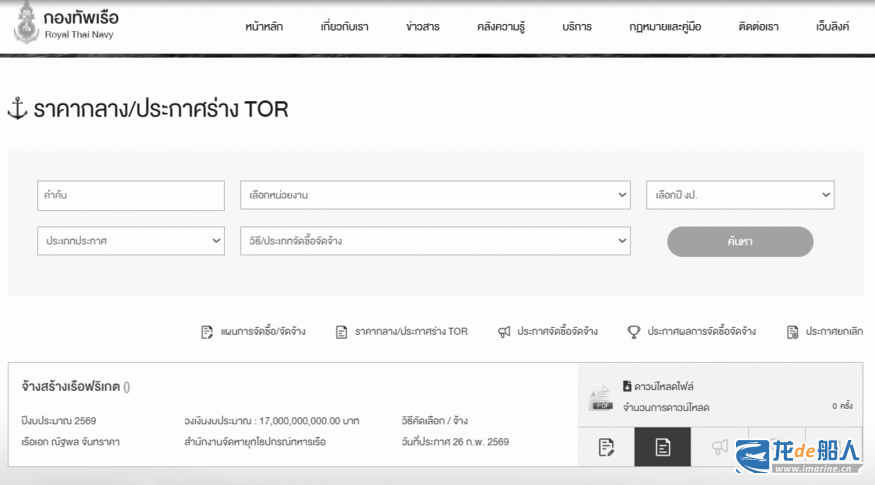This screenshot has height=485, width=875.
Task: Expand the เลือกหน่วยงาน dropdown
Action: [435, 195]
